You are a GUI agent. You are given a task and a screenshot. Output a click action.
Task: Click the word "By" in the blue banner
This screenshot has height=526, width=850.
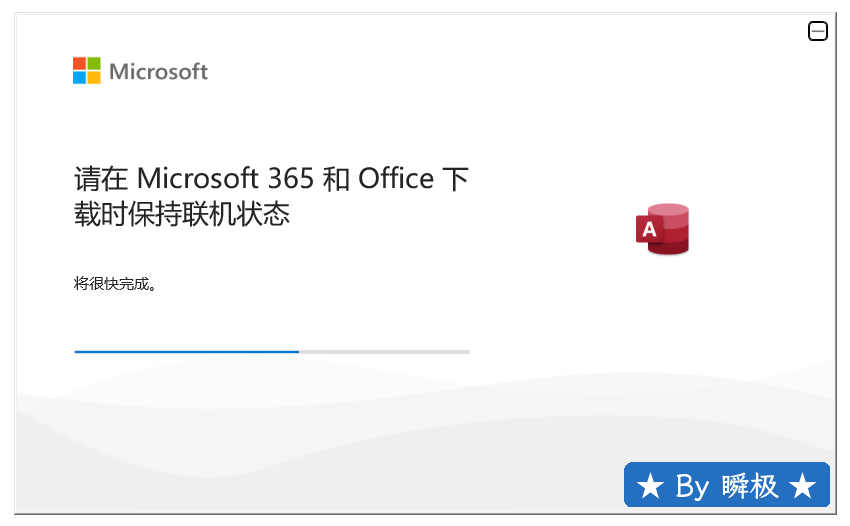click(692, 487)
